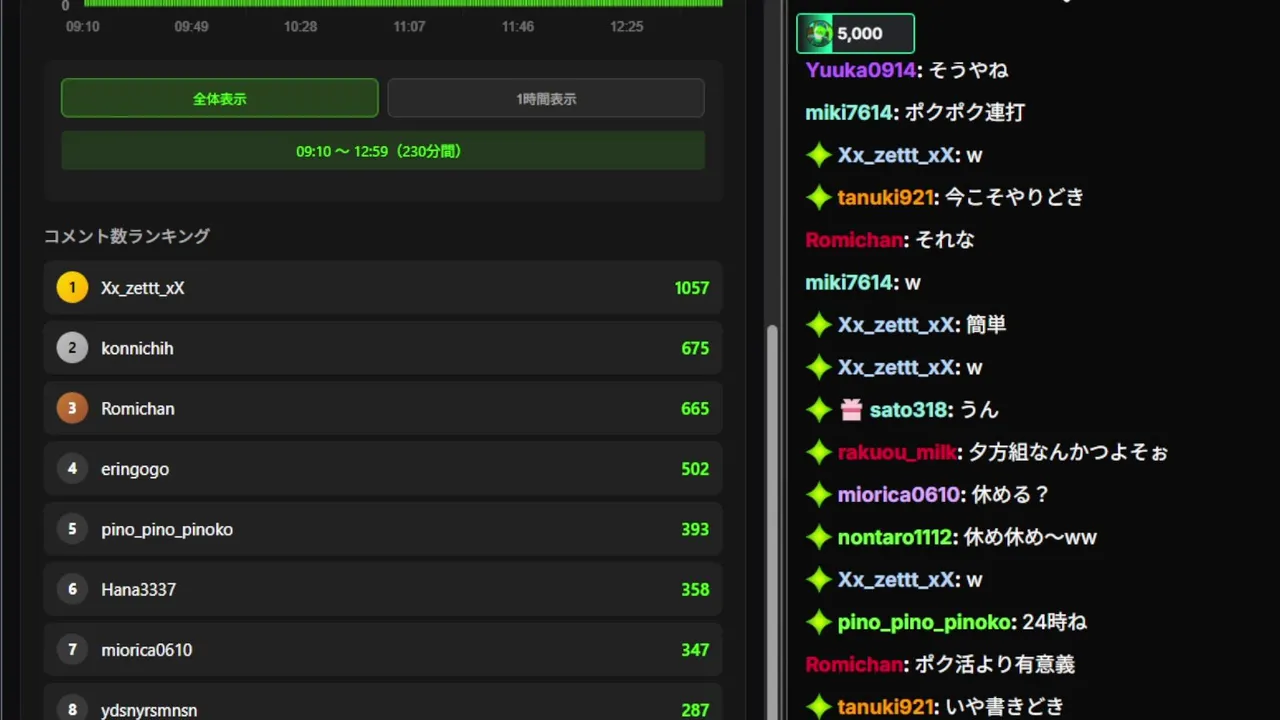This screenshot has height=720, width=1280.
Task: Click the sparkle badge before miorica0610's 休める？ message
Action: [x=819, y=495]
